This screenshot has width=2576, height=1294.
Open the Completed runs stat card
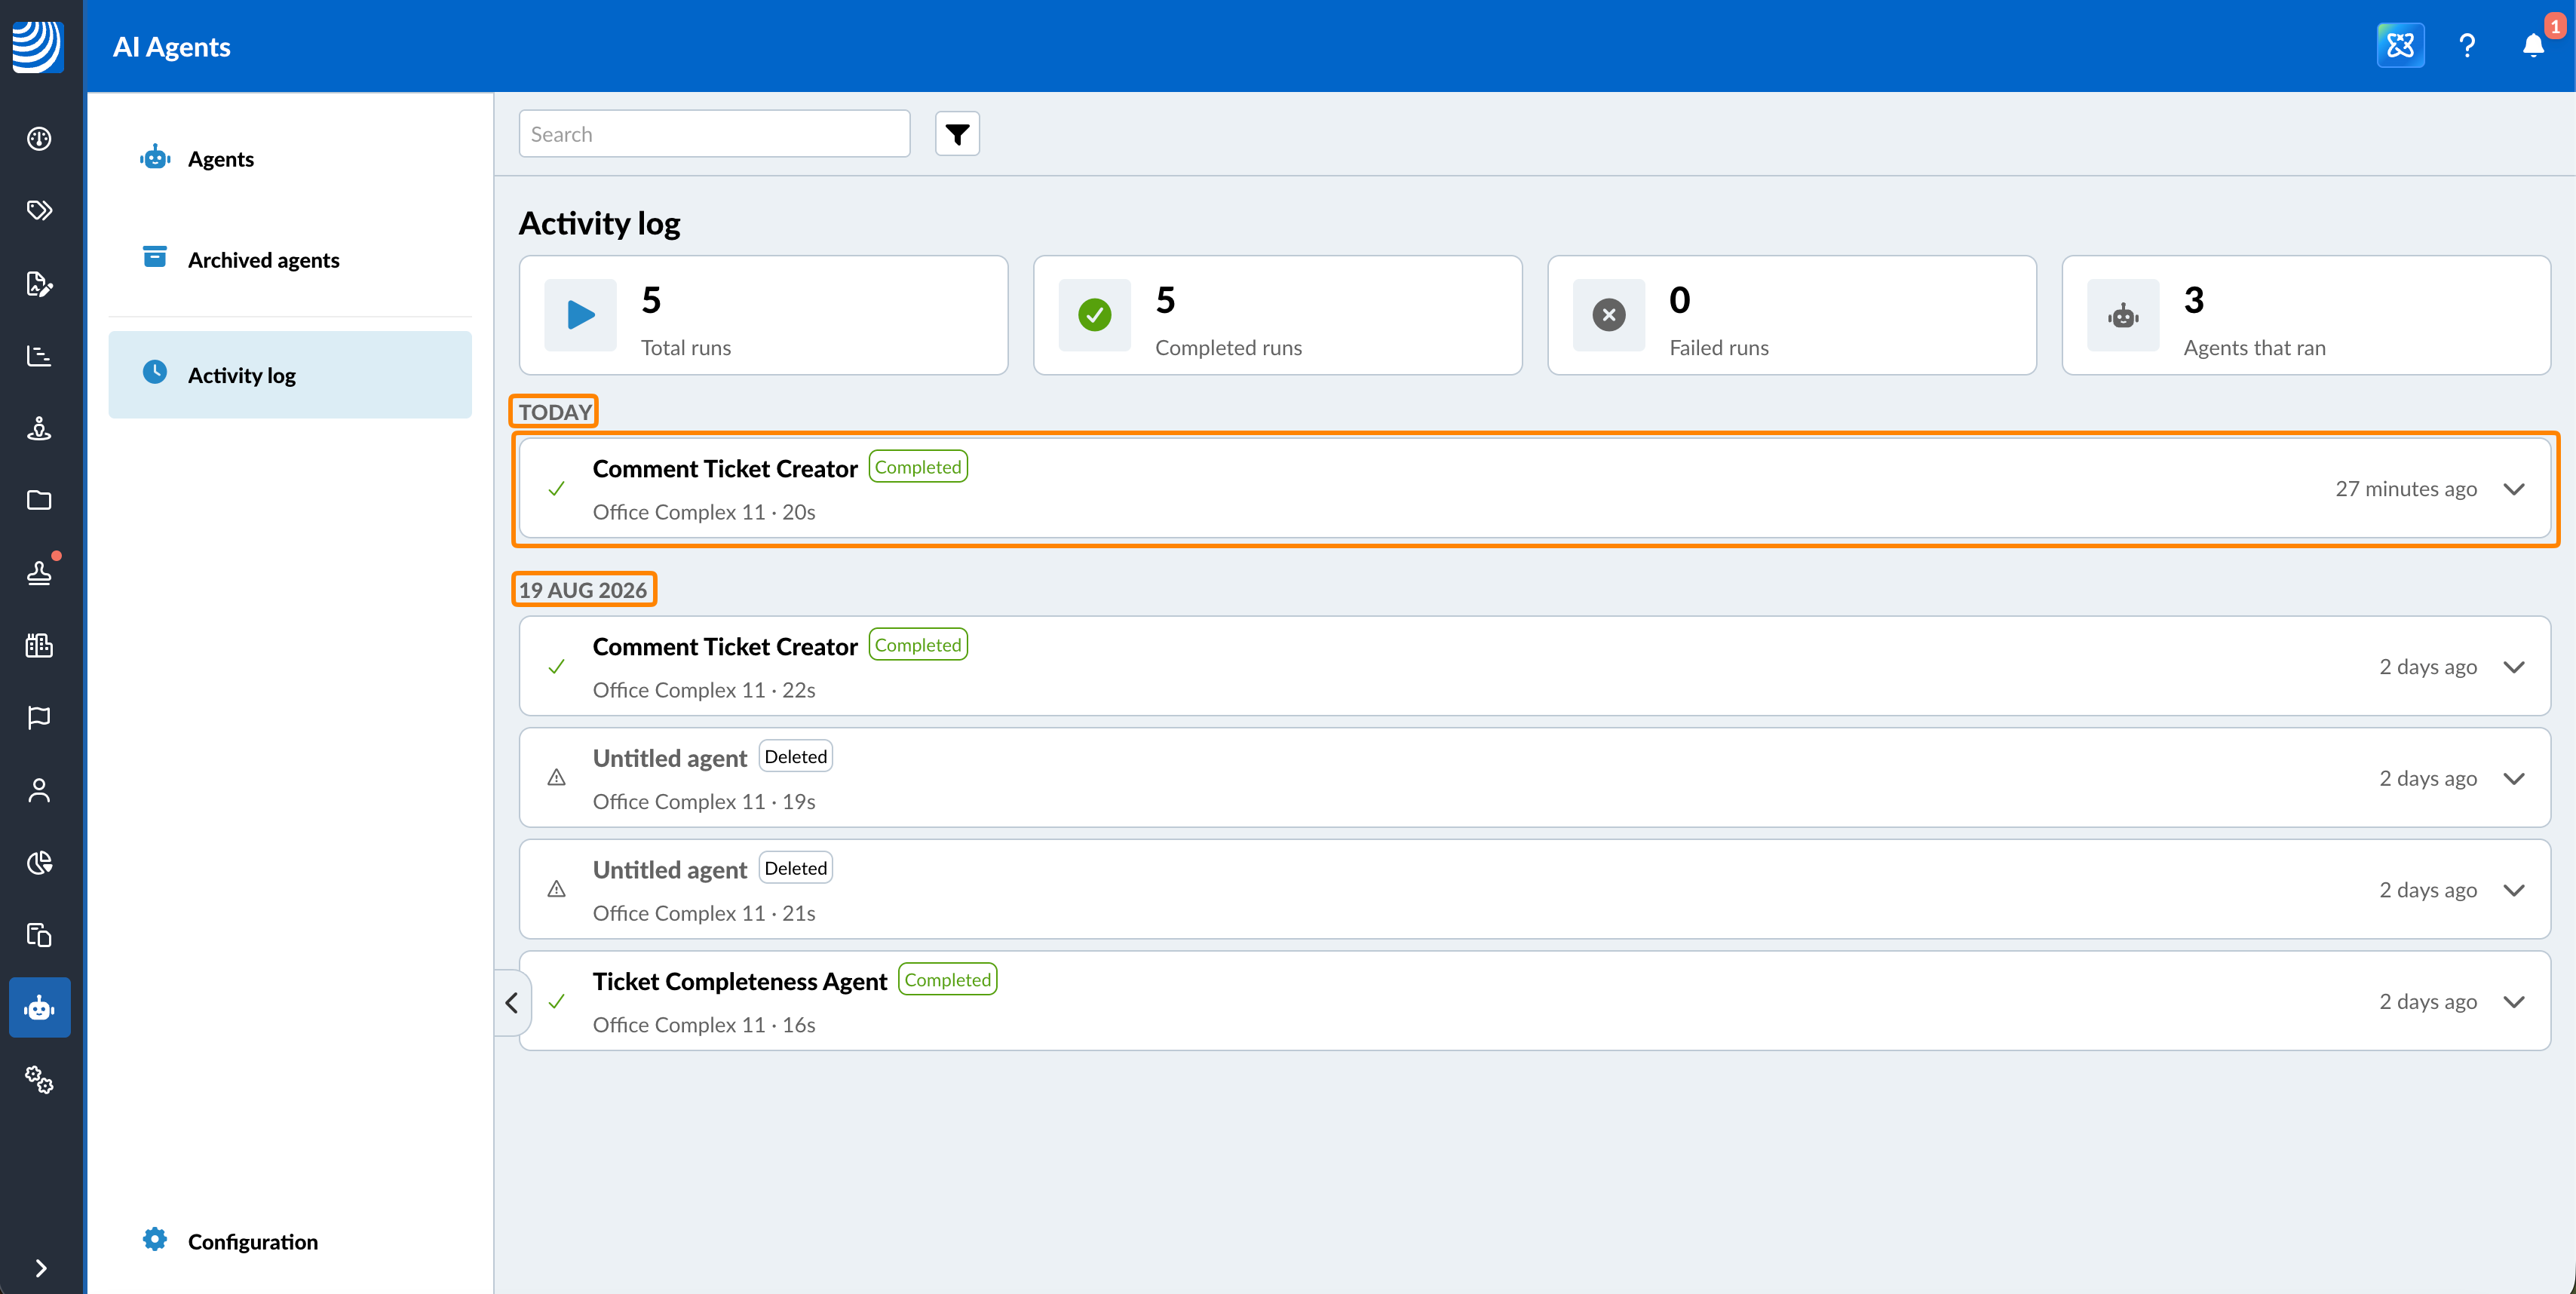click(1277, 315)
